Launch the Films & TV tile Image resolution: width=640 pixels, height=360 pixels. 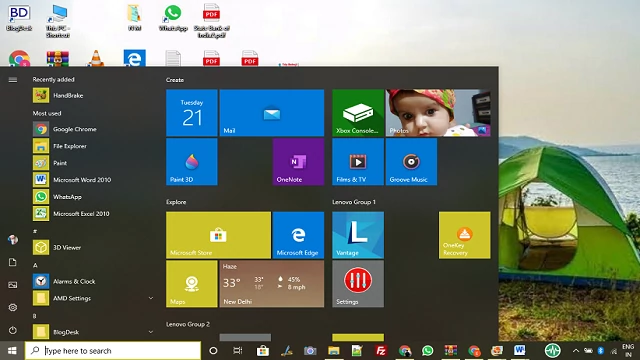point(358,162)
